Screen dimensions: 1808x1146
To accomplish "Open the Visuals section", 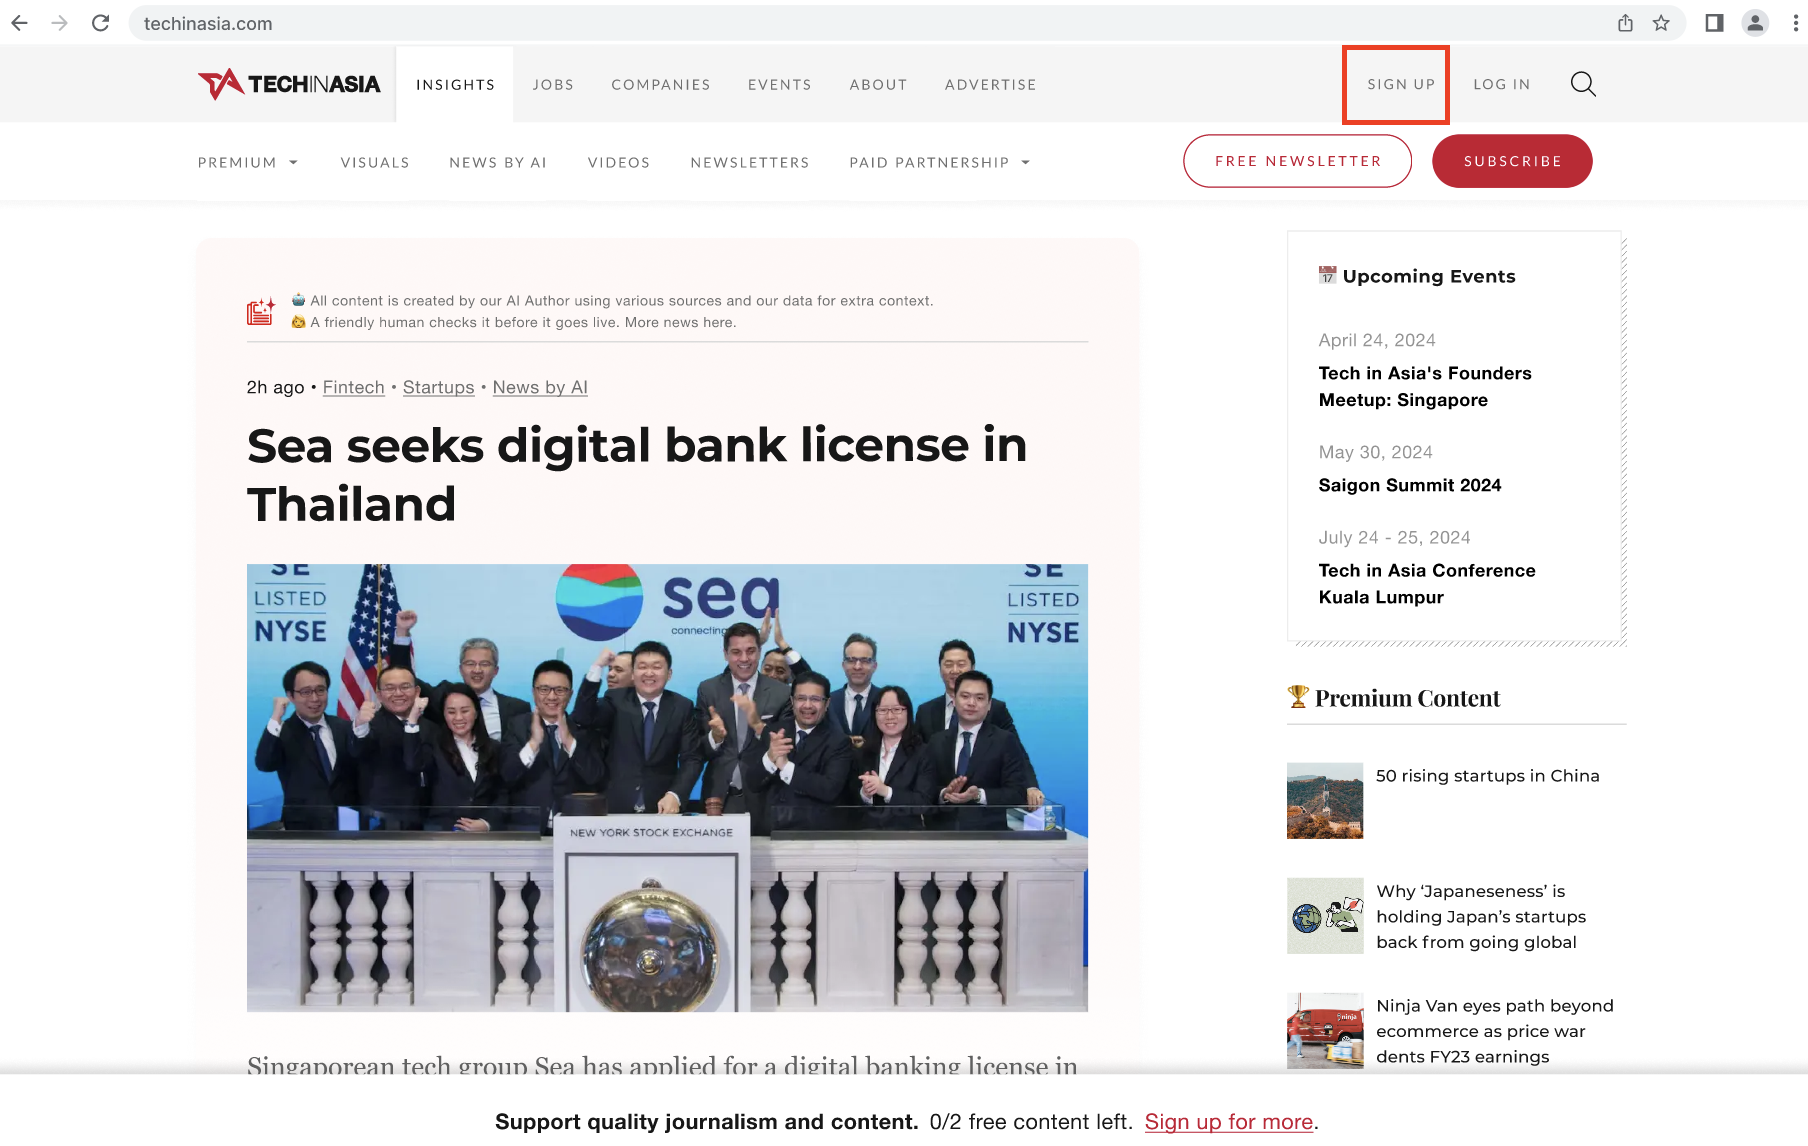I will tap(375, 162).
